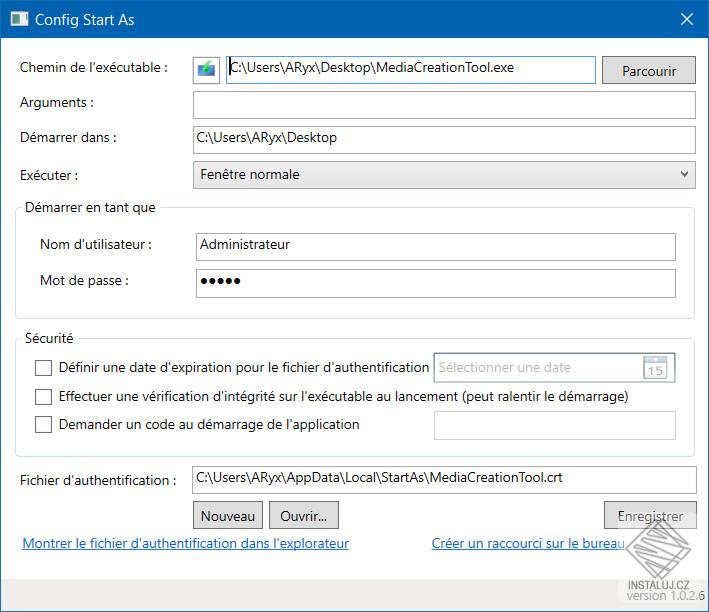Open the calendar picker for expiration date
Screen dimensions: 709x612
655,367
